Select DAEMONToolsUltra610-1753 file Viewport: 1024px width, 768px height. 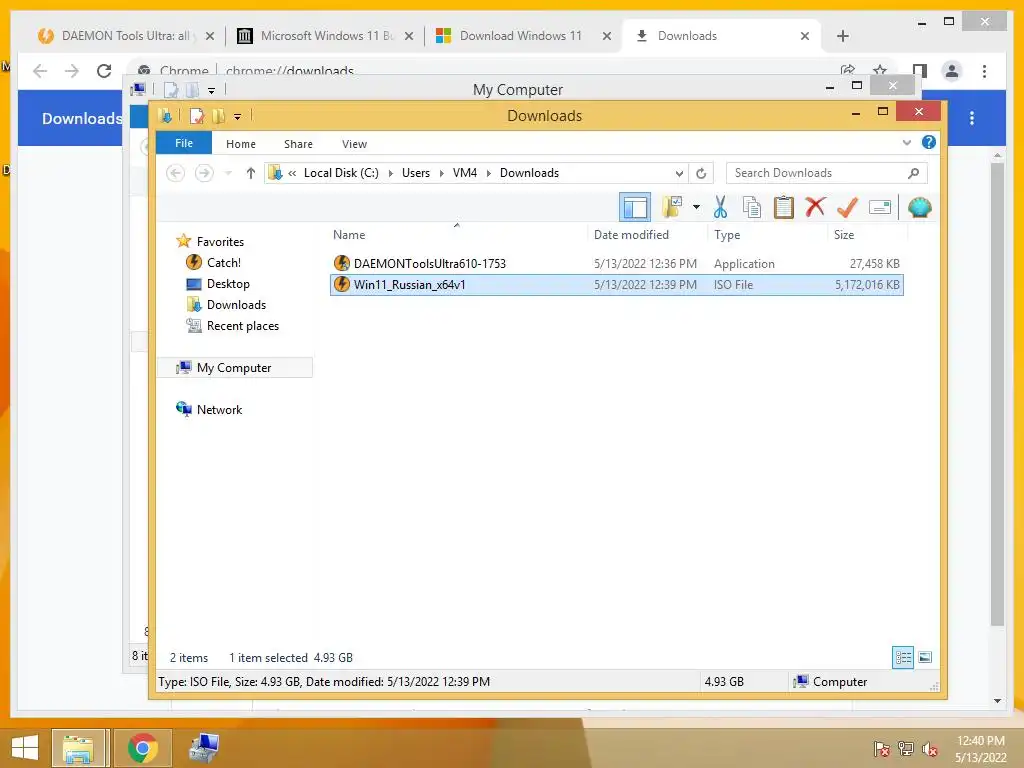(x=616, y=264)
